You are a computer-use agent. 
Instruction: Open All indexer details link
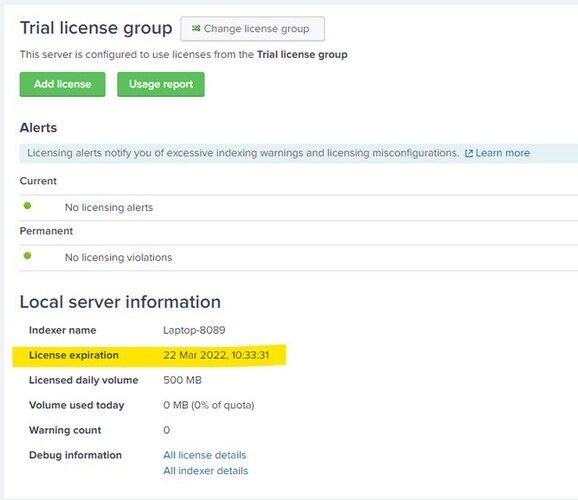coord(206,471)
